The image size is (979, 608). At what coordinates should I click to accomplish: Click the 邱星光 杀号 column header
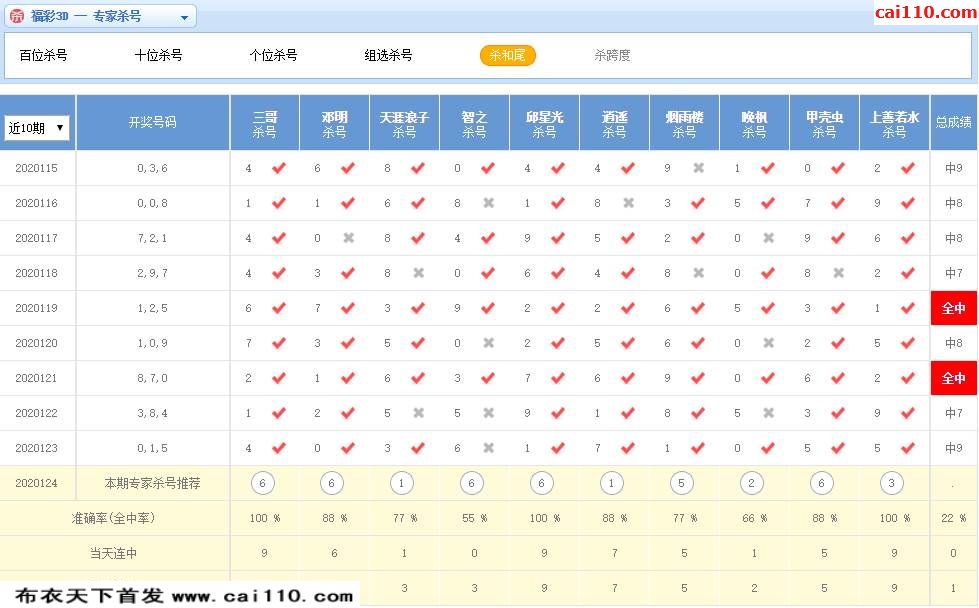tap(544, 124)
